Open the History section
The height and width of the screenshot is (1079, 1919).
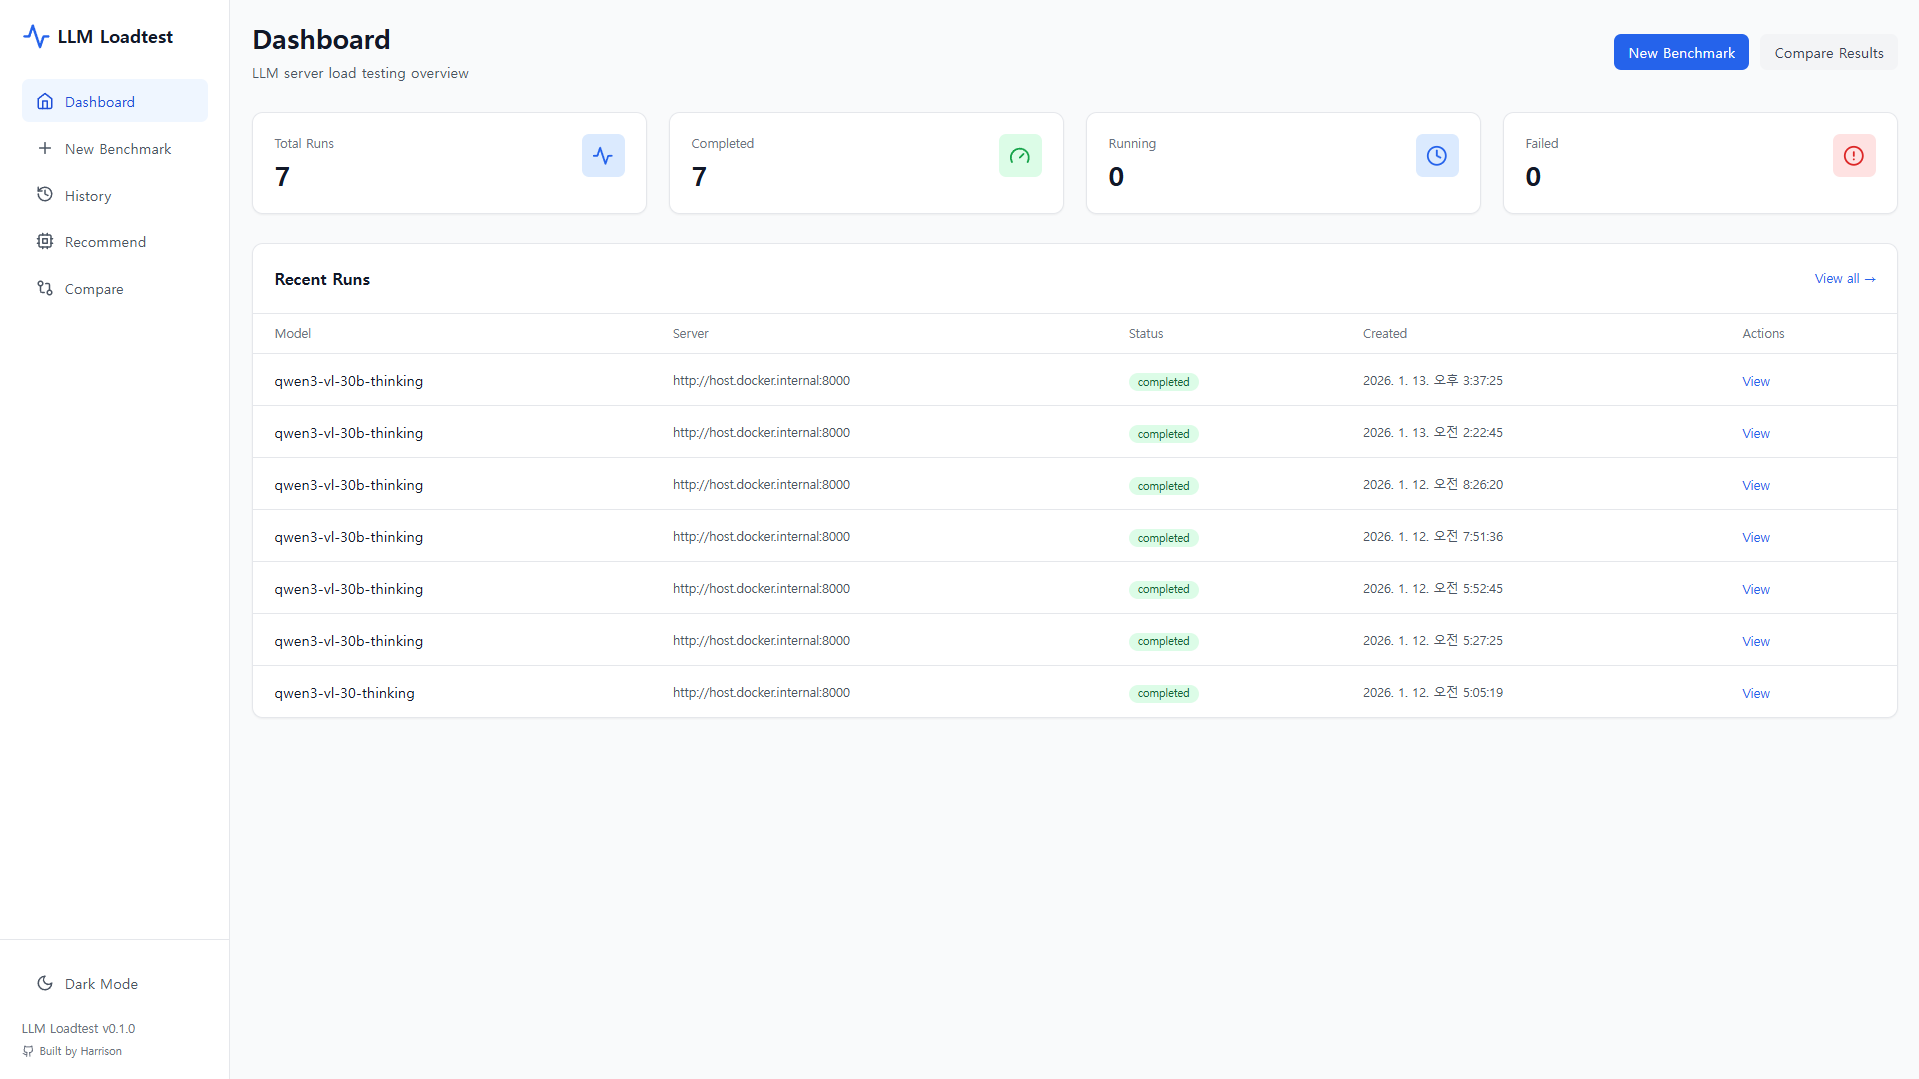tap(88, 195)
